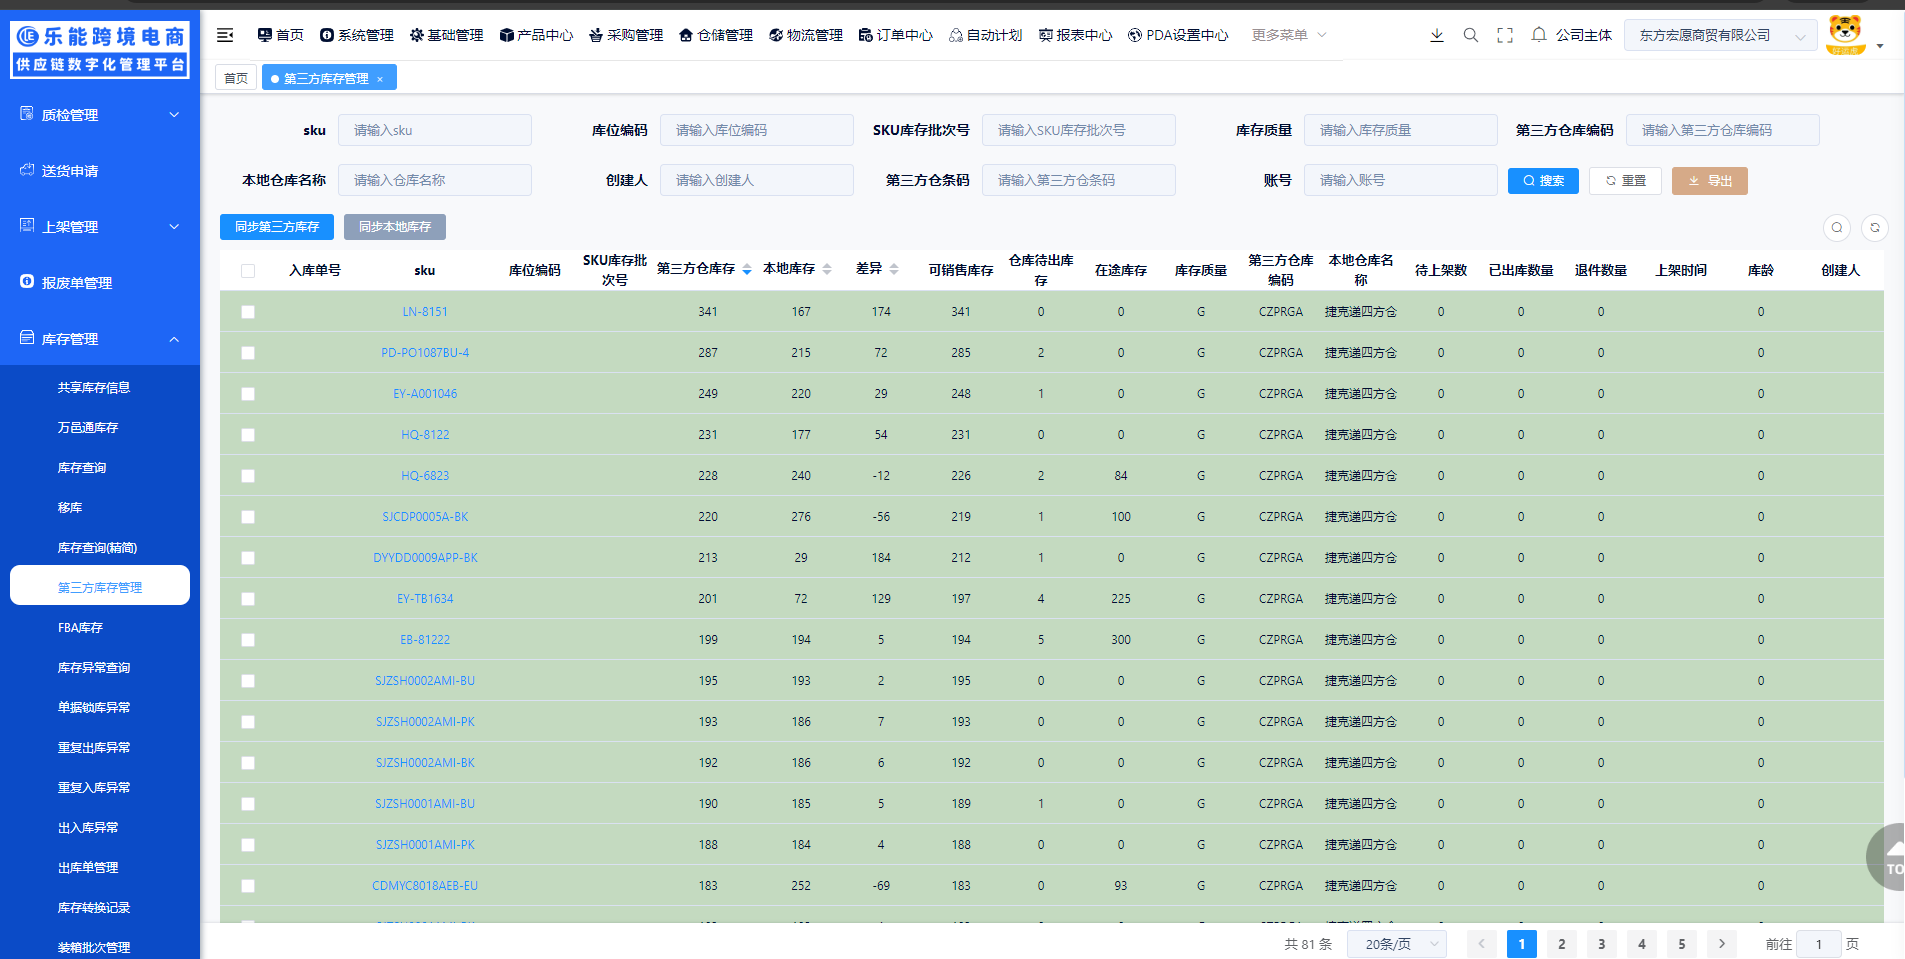This screenshot has height=959, width=1905.
Task: Open the 20条/页 page size dropdown
Action: 1396,944
